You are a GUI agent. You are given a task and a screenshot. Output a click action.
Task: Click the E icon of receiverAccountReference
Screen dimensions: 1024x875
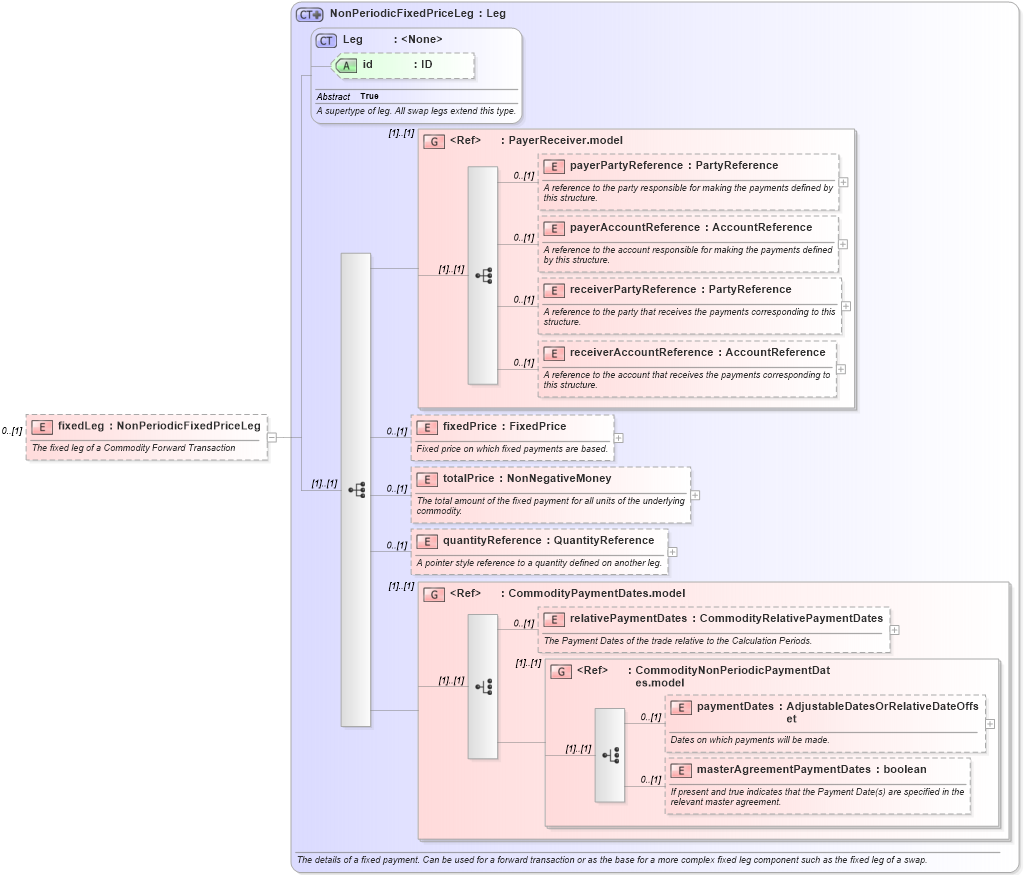[554, 353]
